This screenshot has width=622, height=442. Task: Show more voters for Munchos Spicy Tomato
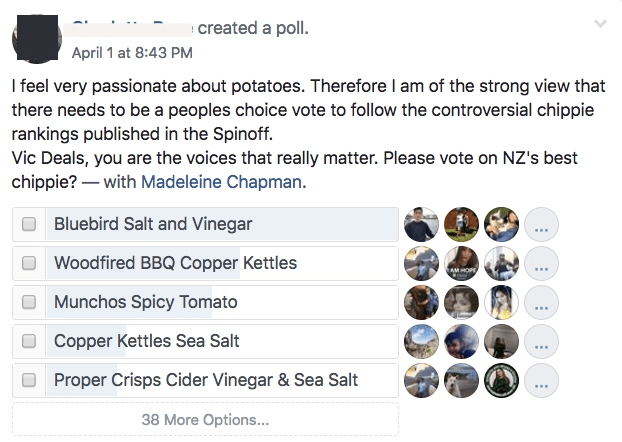[541, 303]
